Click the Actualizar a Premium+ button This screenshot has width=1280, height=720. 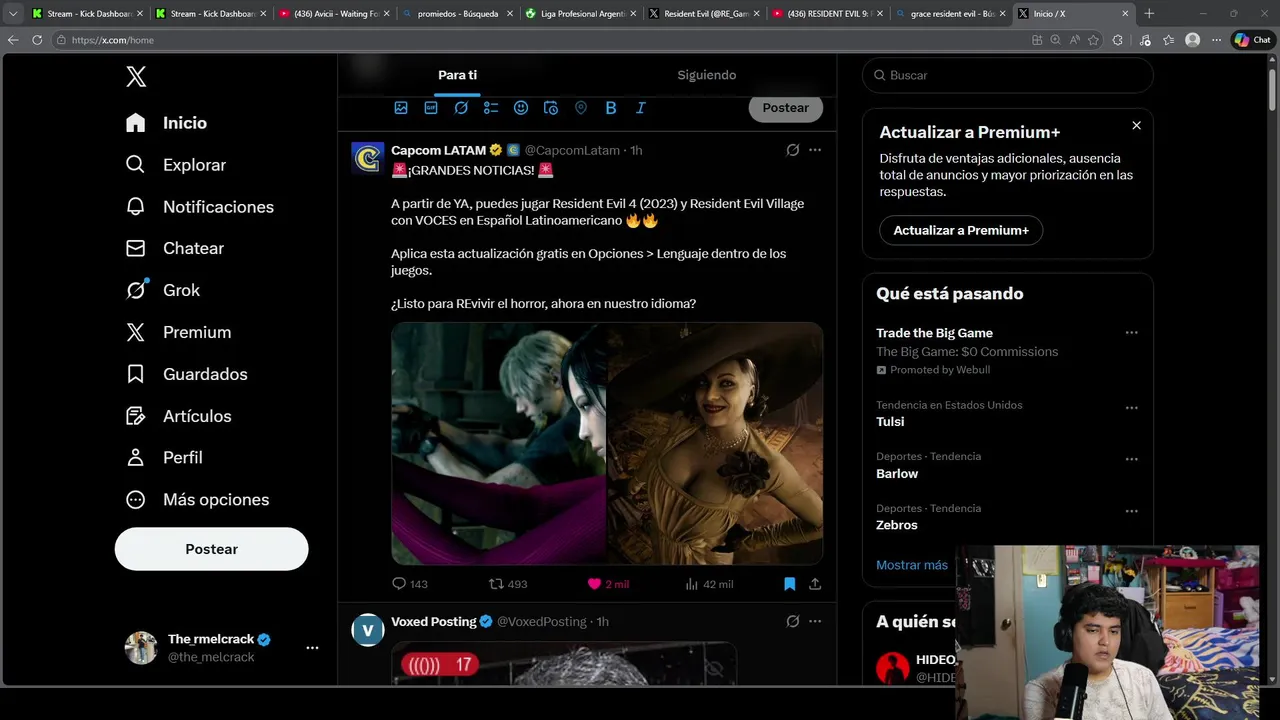(x=961, y=230)
